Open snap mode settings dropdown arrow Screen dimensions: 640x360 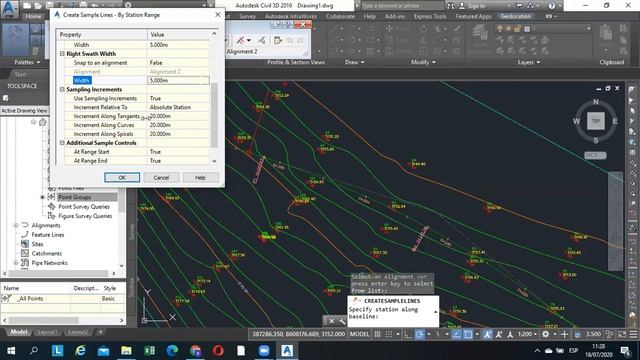coord(398,334)
